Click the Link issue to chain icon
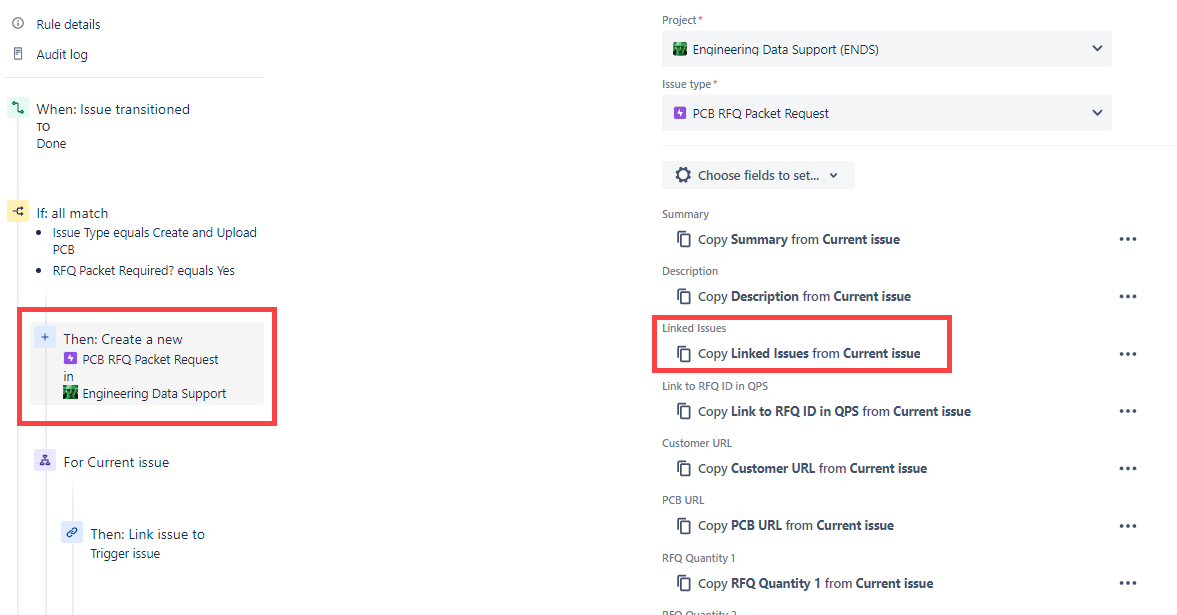 [x=72, y=532]
